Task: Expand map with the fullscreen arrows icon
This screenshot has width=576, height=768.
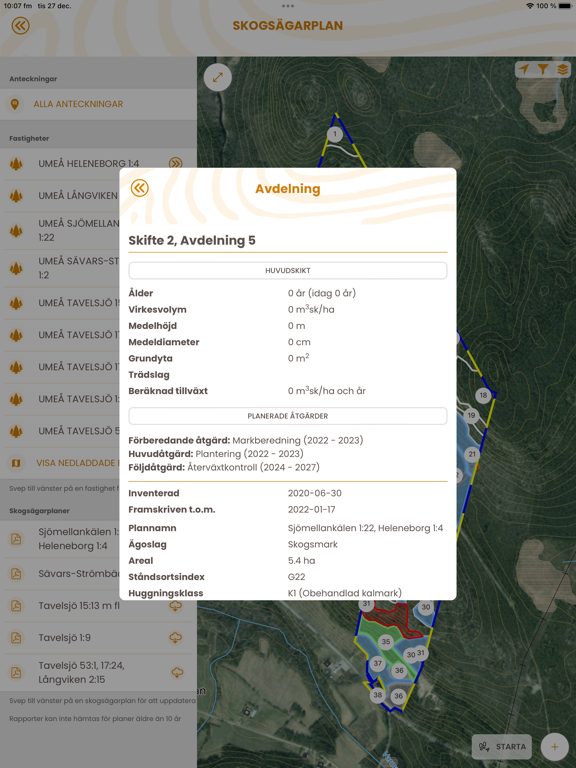Action: pos(217,77)
